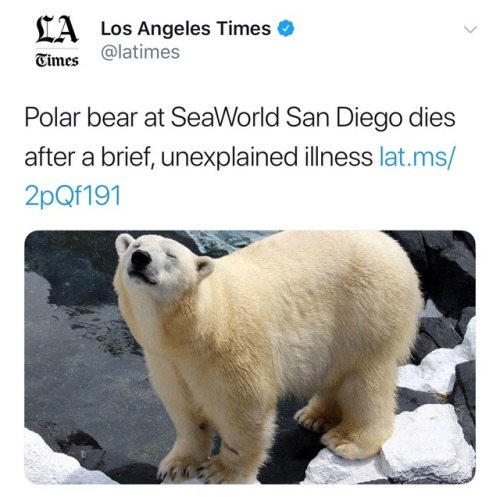500x497 pixels.
Task: Expand the tweet options chevron
Action: [x=471, y=30]
